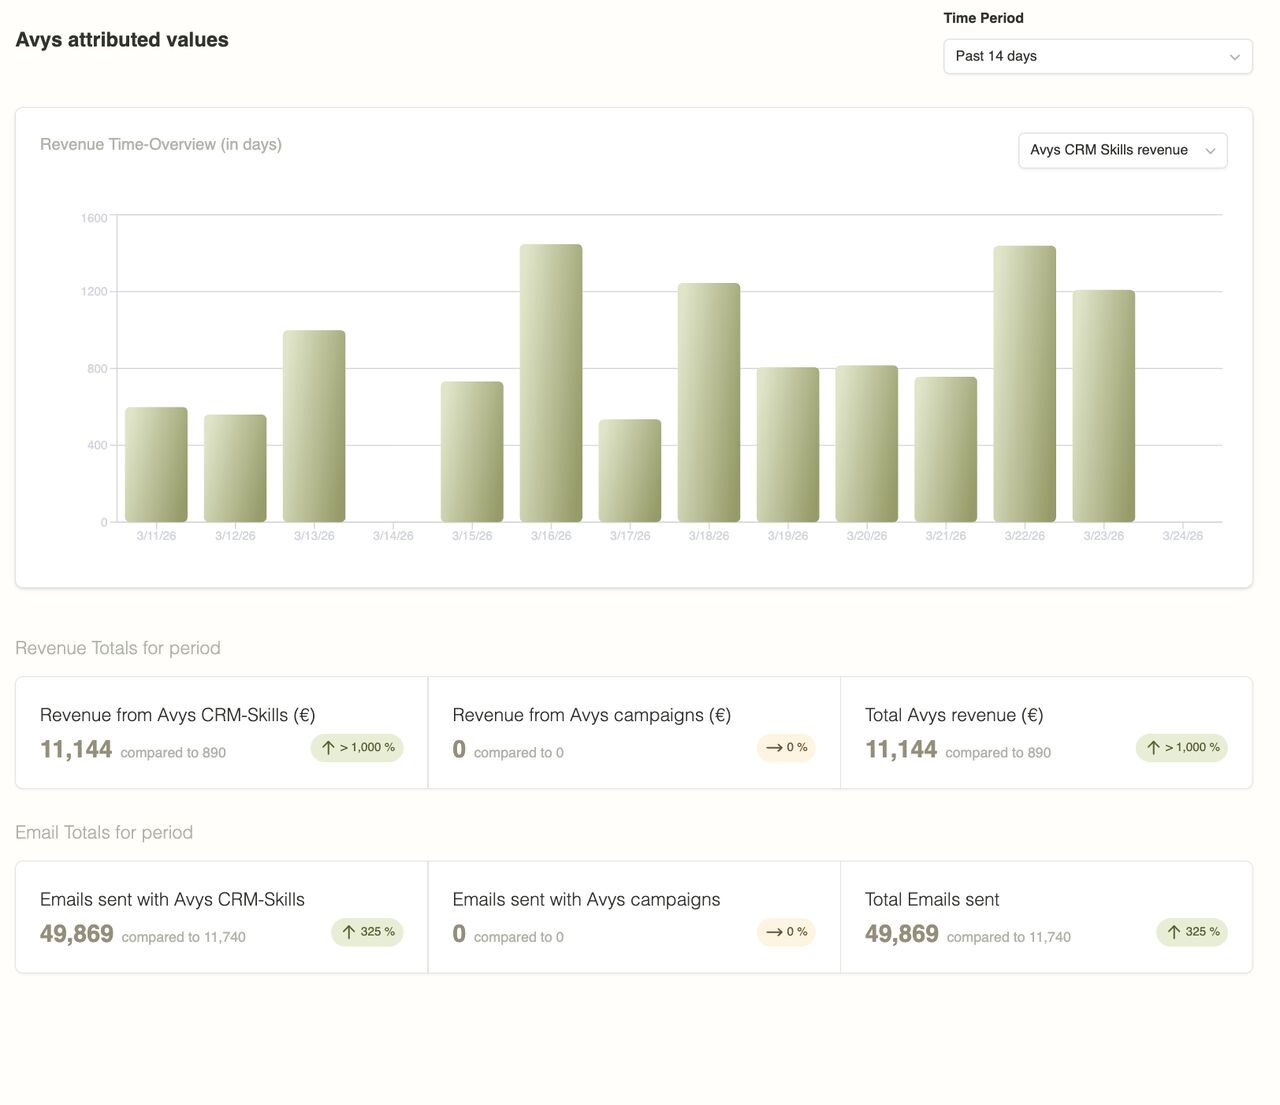Select the 3/22/26 revenue bar
Screen dimensions: 1280x1105
1024,384
